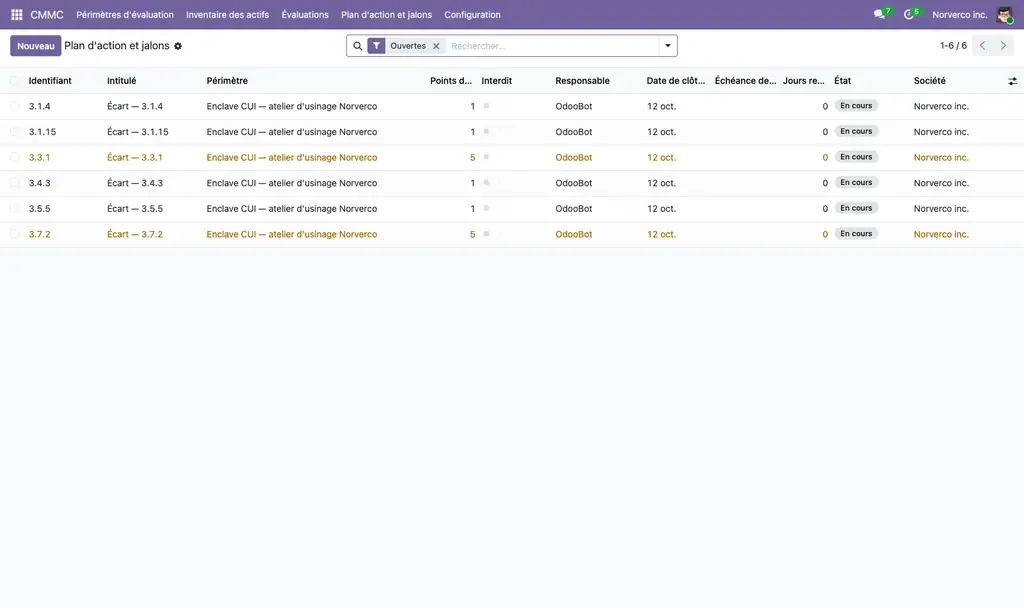This screenshot has width=1024, height=608.
Task: Open the Configuration menu
Action: tap(472, 14)
